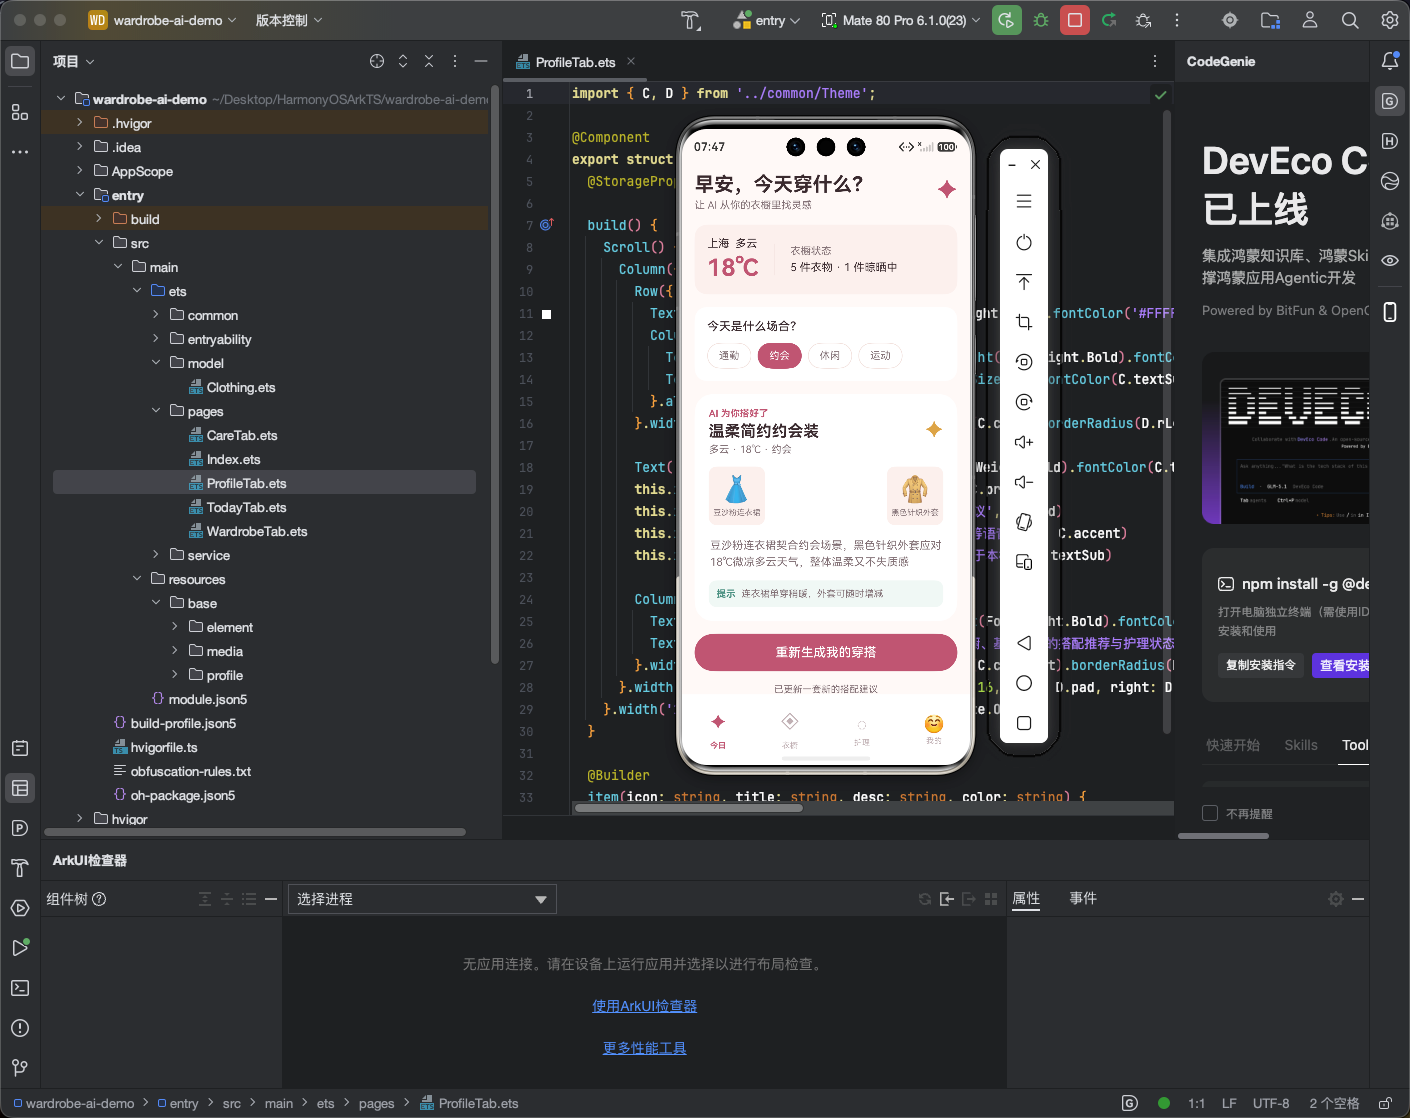1410x1118 pixels.
Task: Open the notifications bell in right sidebar
Action: tap(1390, 61)
